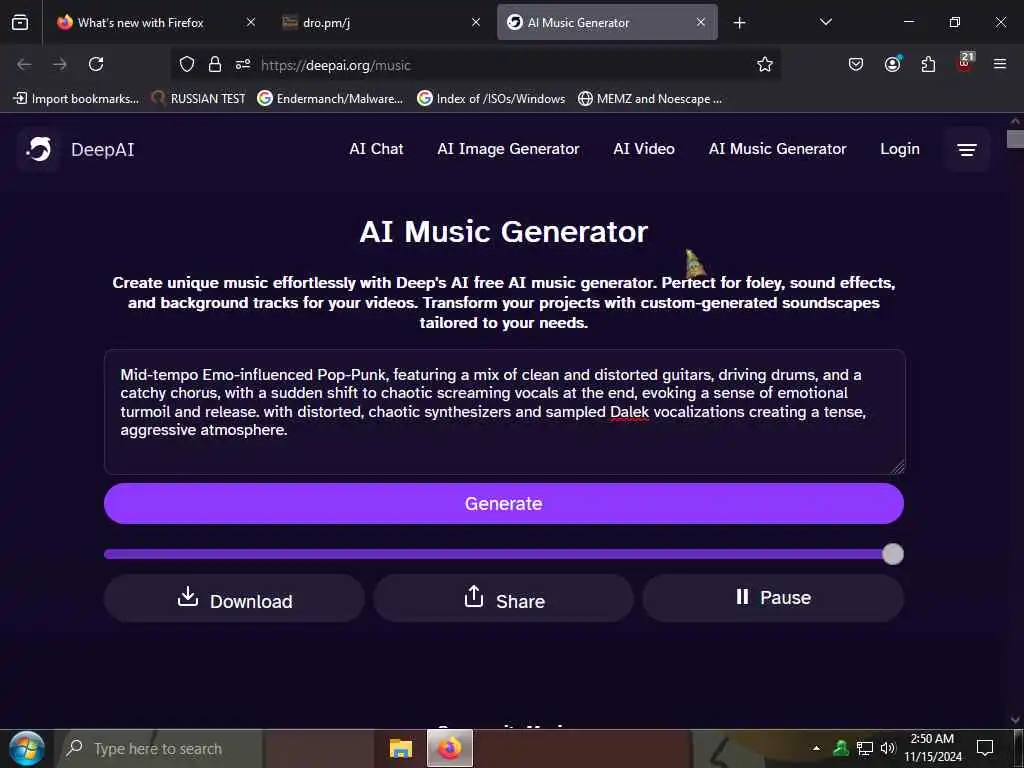Open the RUSSIAN TEST bookmark

pos(198,99)
